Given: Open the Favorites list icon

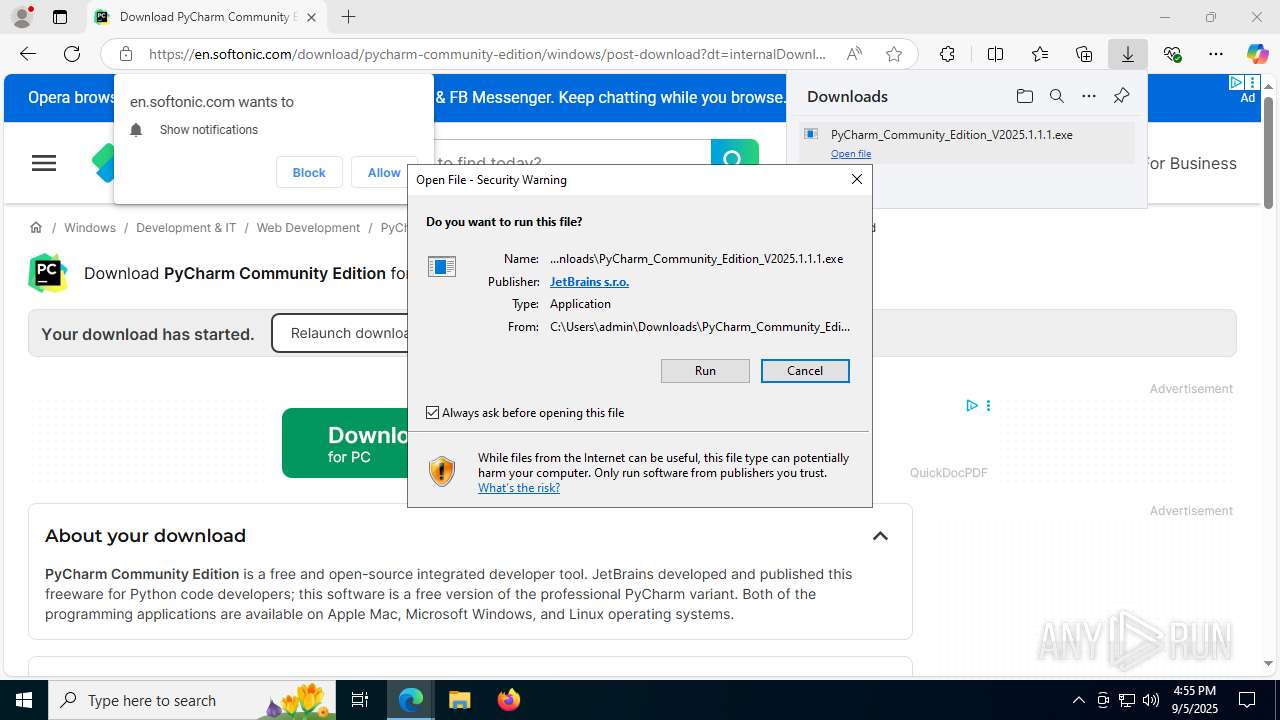Looking at the screenshot, I should pos(1040,54).
